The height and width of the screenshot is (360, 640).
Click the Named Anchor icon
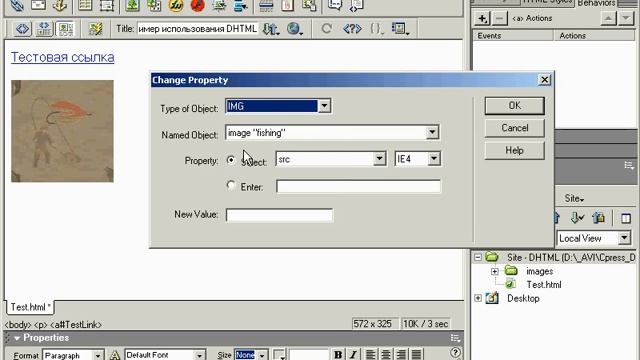tap(60, 5)
